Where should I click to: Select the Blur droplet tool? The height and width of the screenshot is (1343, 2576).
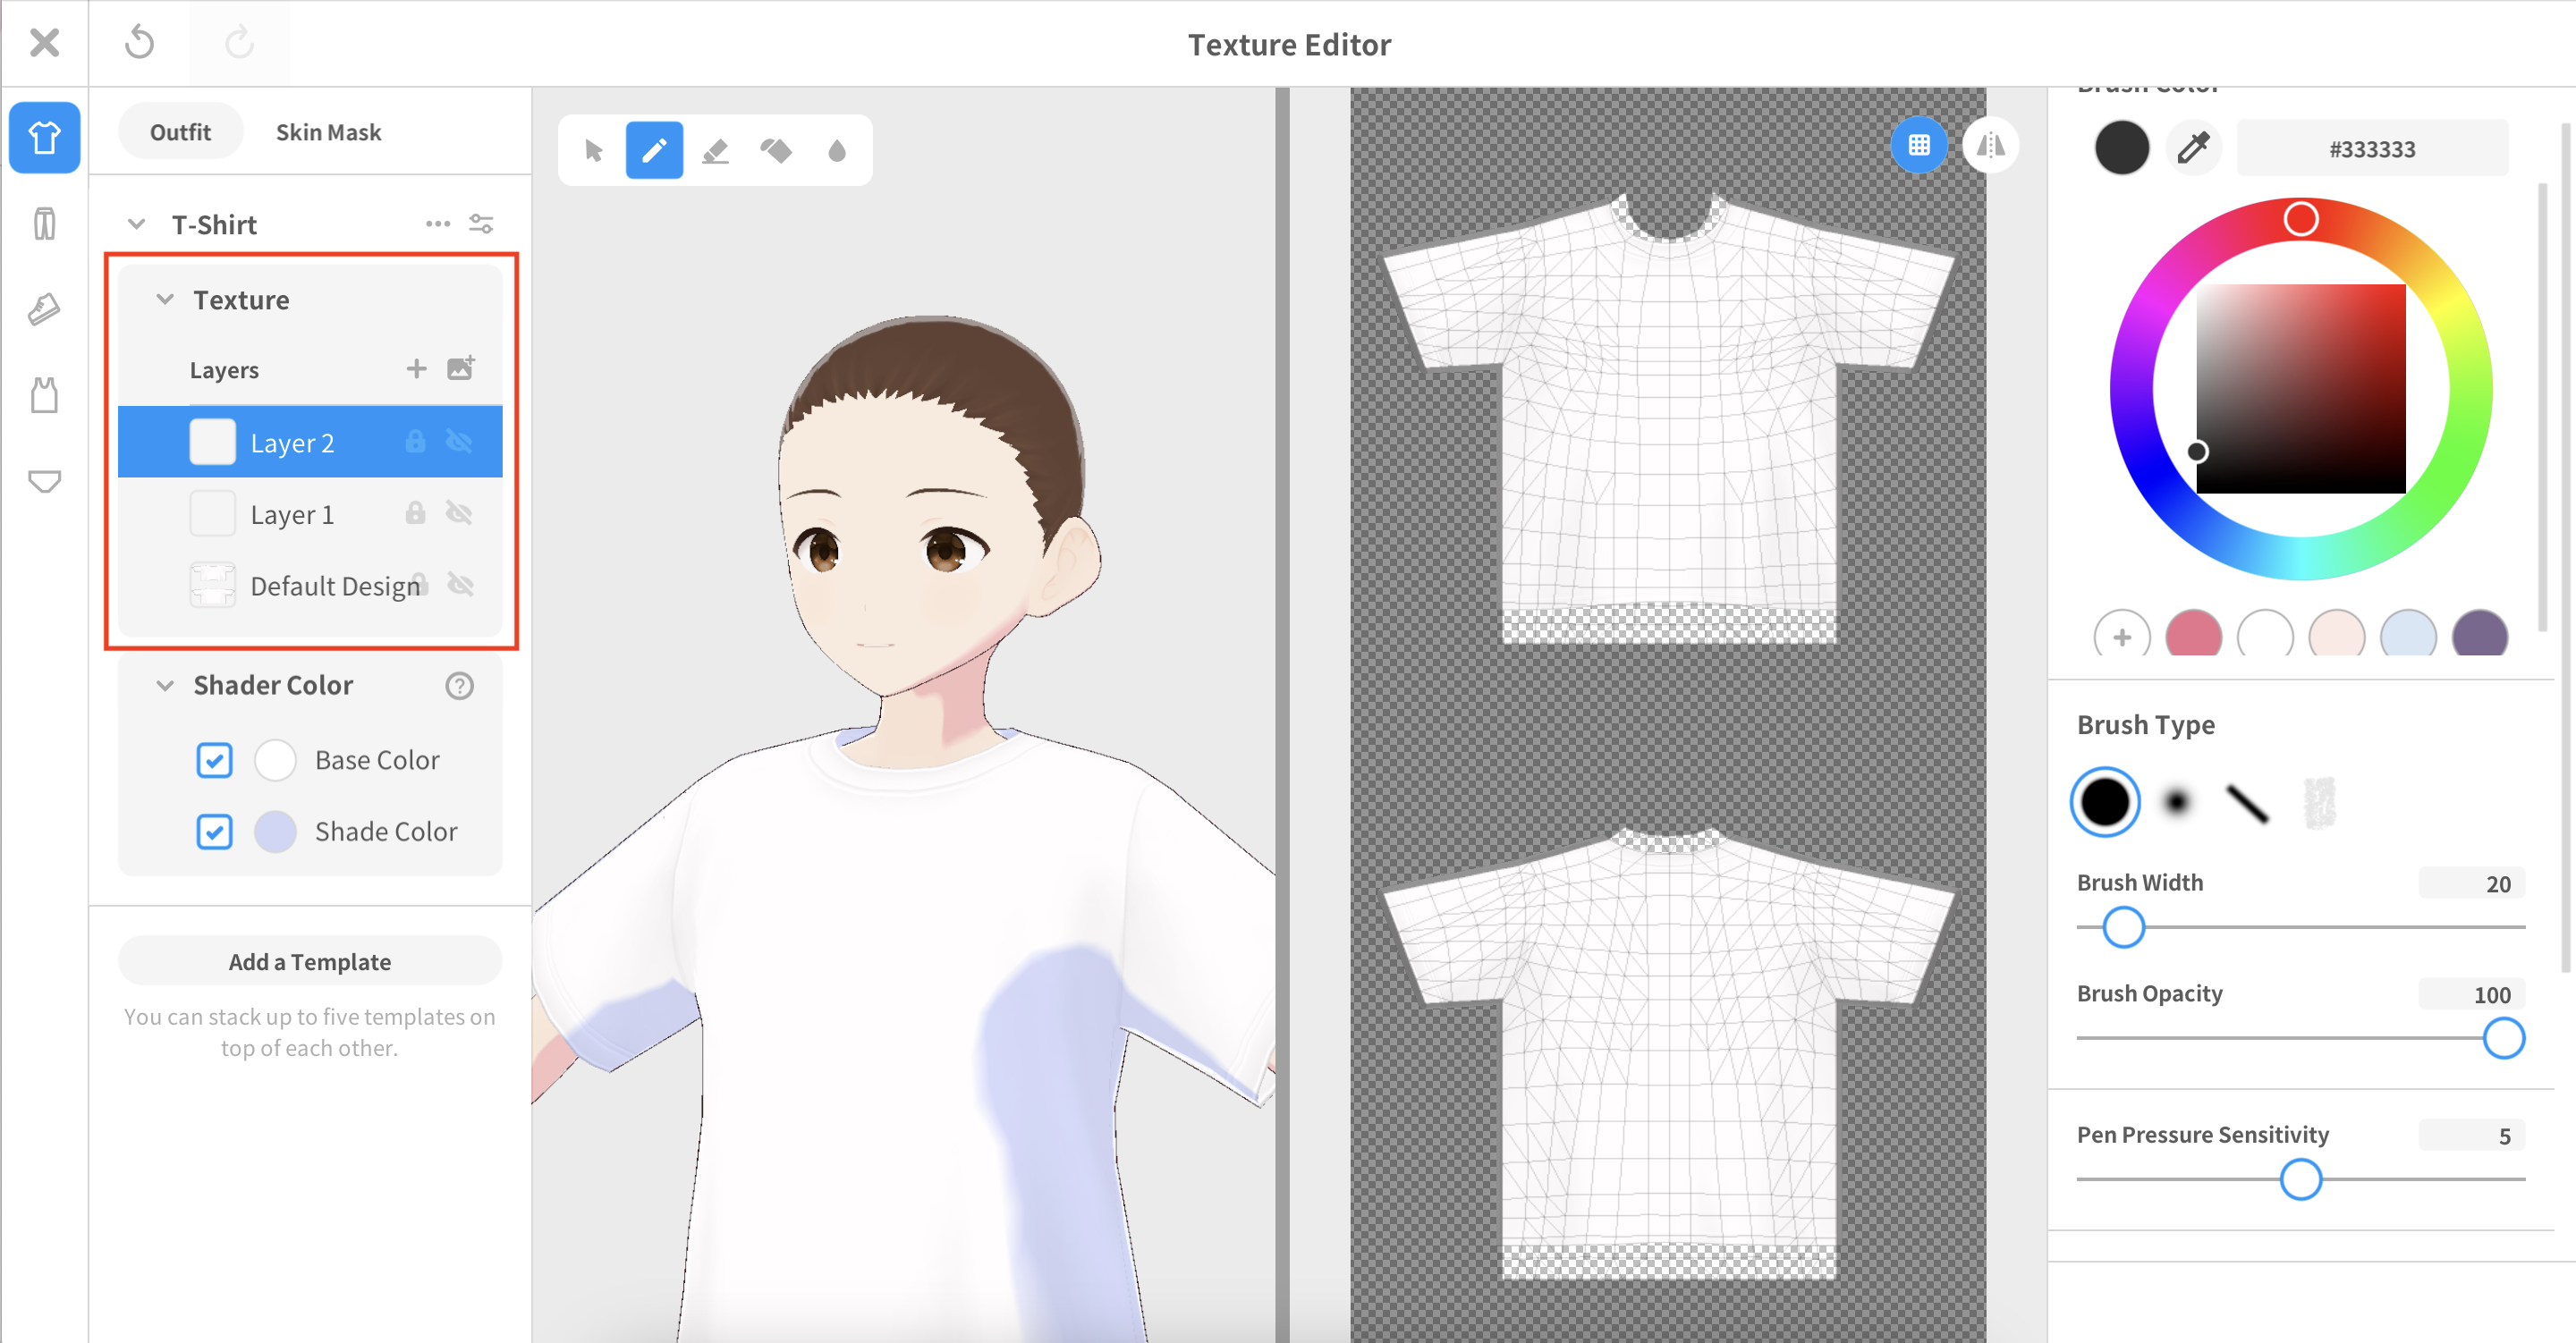[x=837, y=151]
